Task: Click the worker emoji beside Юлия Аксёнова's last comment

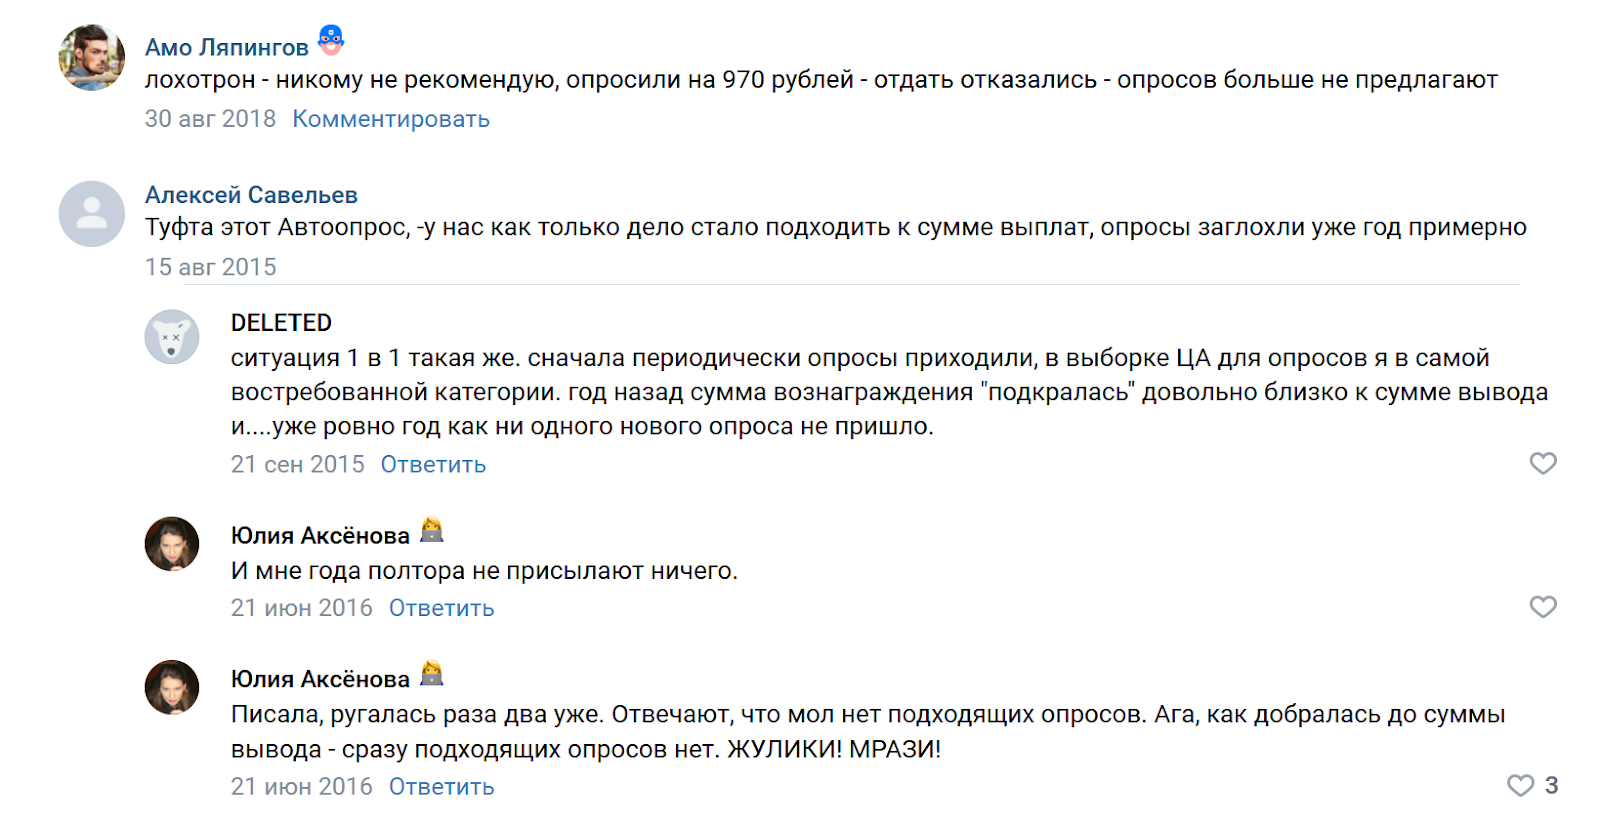Action: 430,677
